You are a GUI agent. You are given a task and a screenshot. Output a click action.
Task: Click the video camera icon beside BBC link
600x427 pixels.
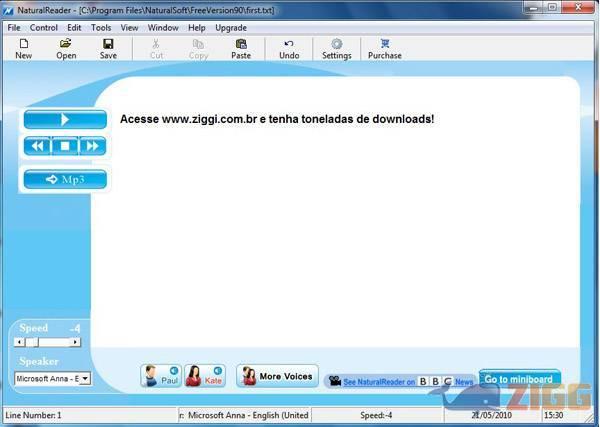pyautogui.click(x=335, y=381)
